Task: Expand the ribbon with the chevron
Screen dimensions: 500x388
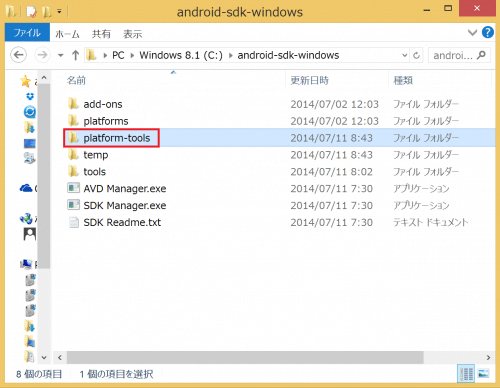Action: (472, 33)
